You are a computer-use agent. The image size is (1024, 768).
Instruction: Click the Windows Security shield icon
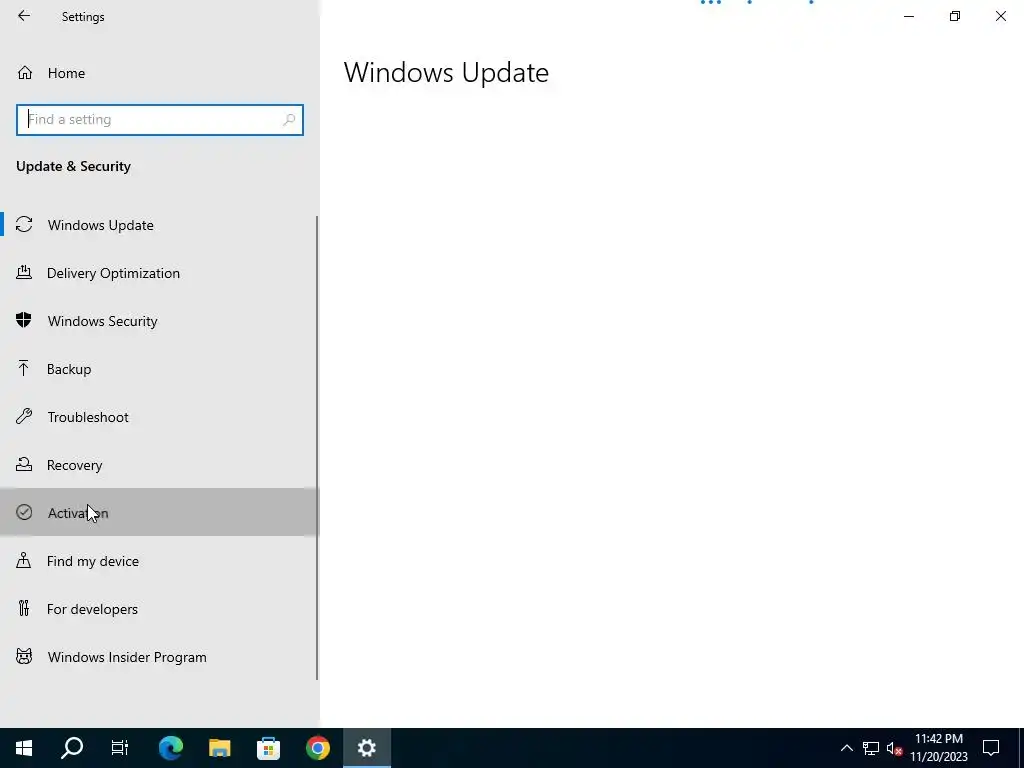tap(24, 320)
